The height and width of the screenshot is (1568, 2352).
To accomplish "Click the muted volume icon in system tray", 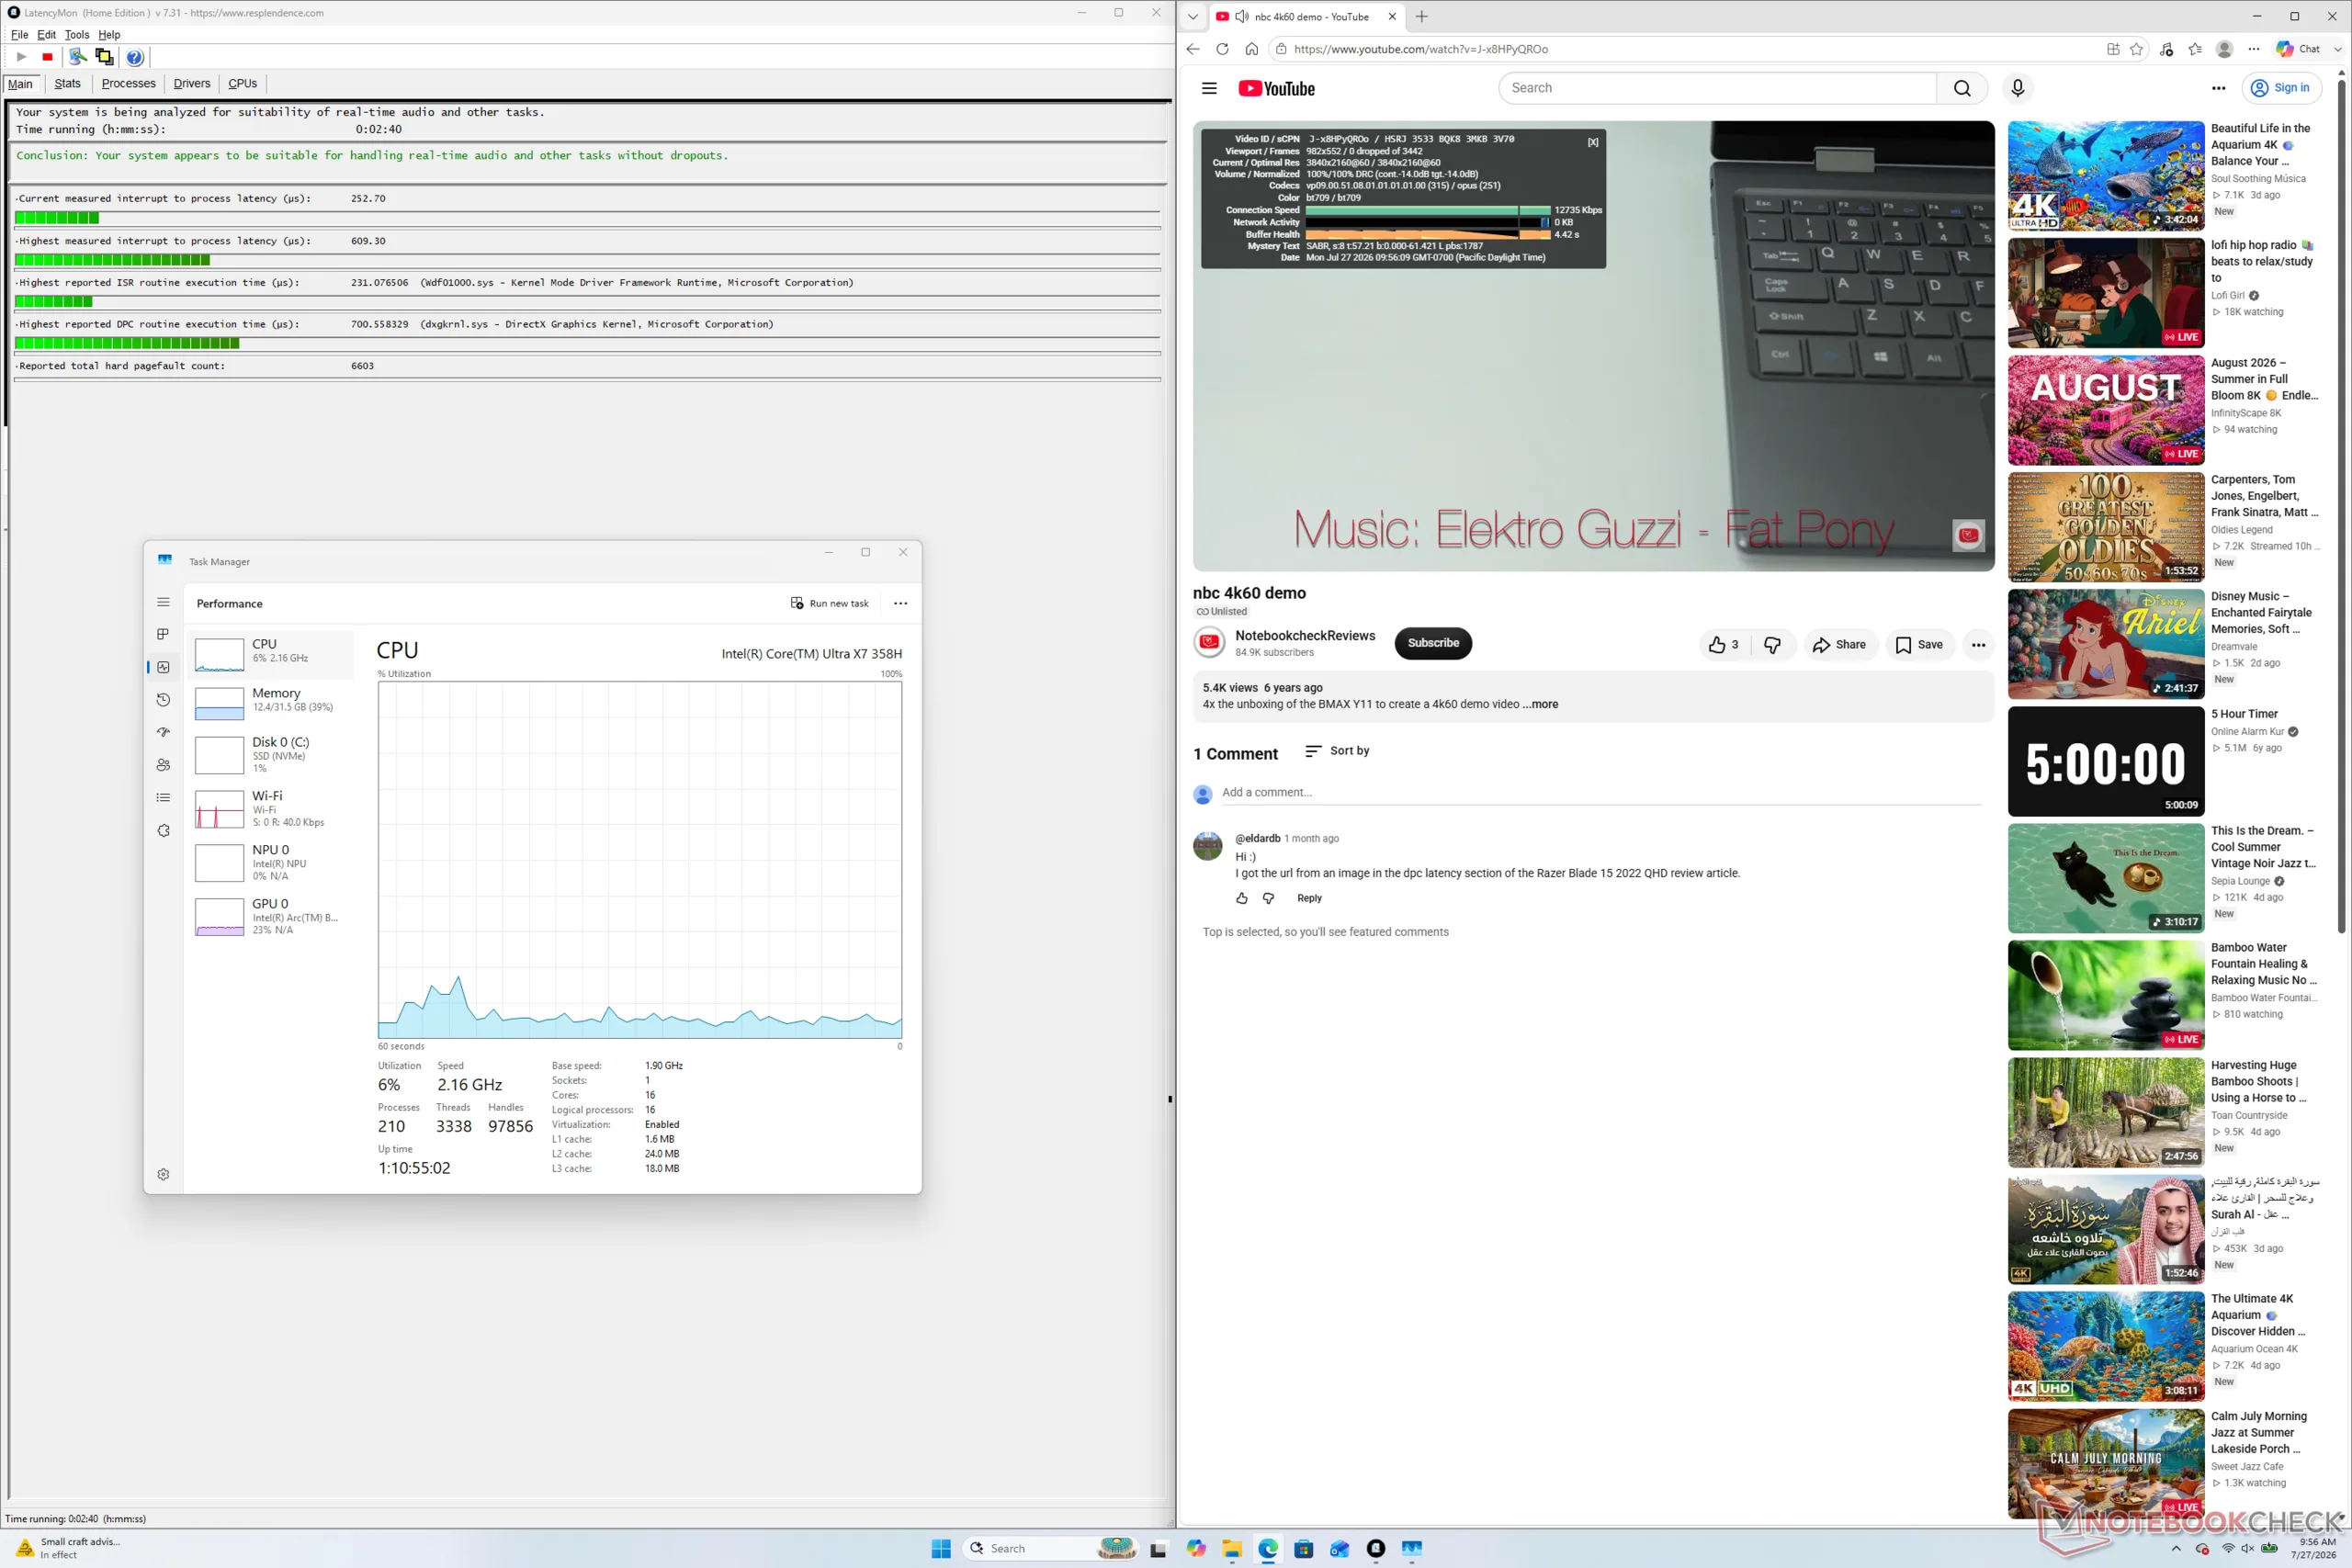I will pyautogui.click(x=2247, y=1549).
